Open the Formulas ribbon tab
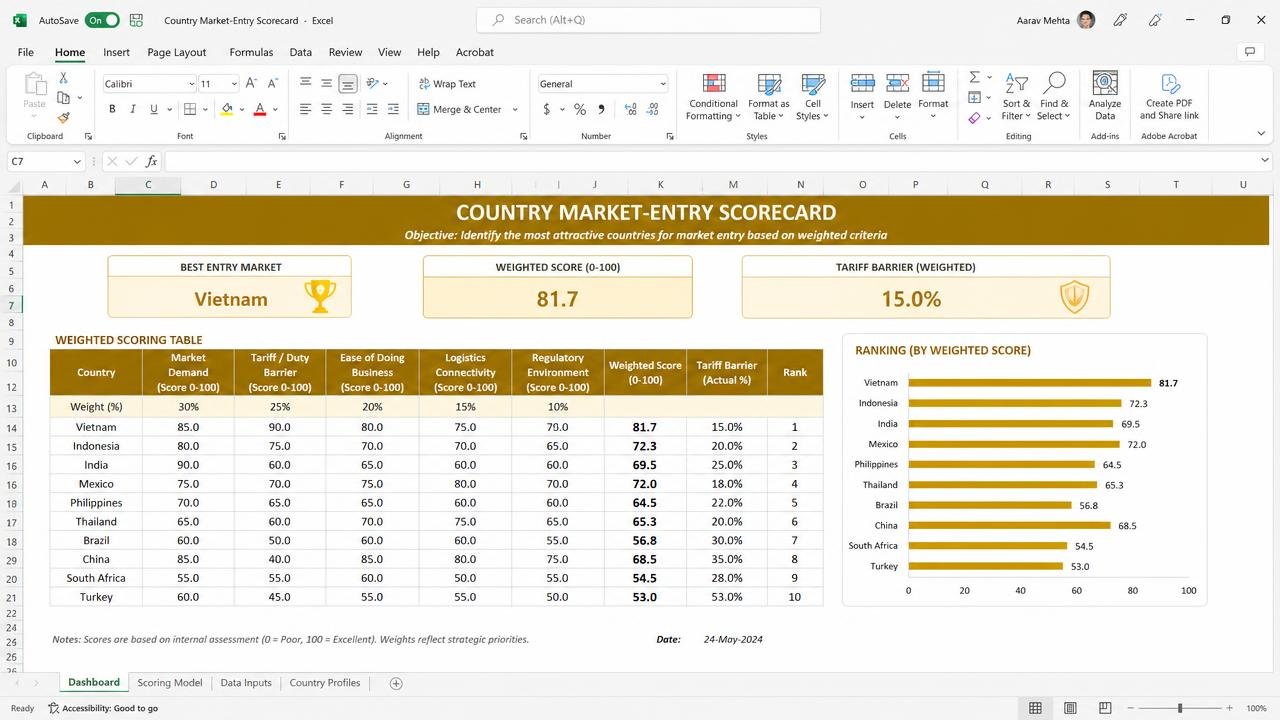Screen dimensions: 1280x720 [251, 52]
